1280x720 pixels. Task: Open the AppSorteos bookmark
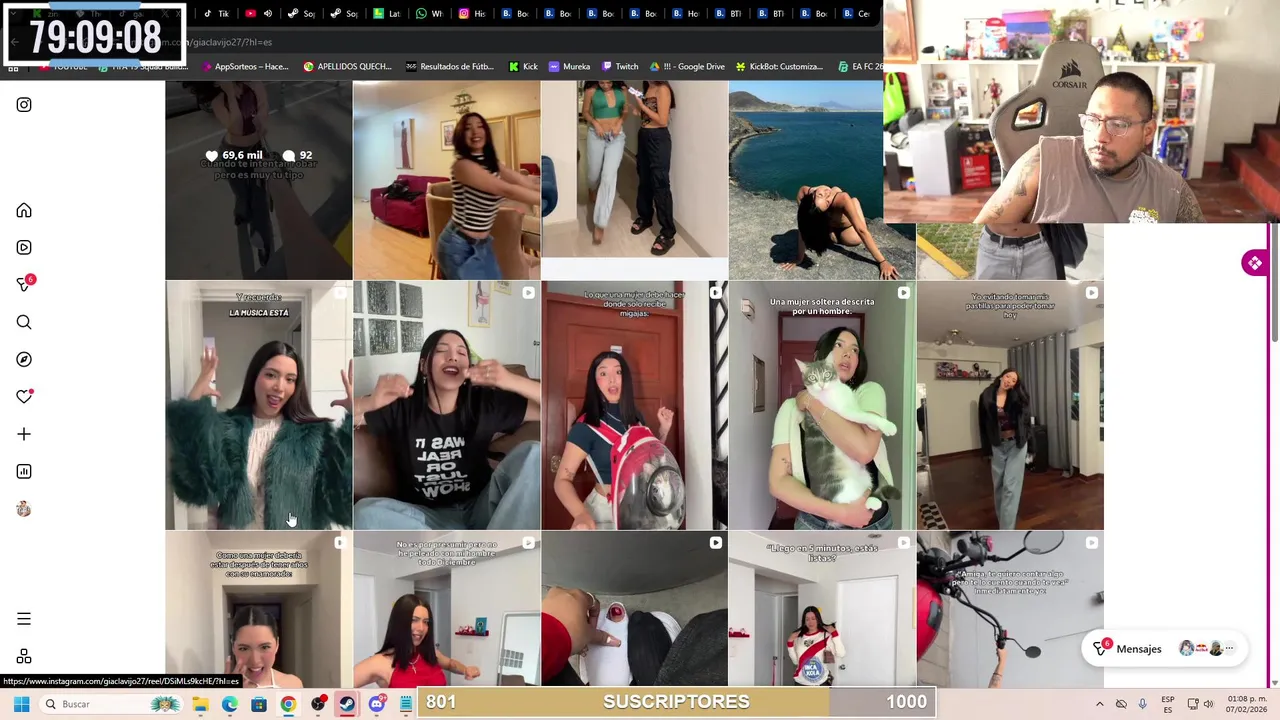click(x=245, y=67)
